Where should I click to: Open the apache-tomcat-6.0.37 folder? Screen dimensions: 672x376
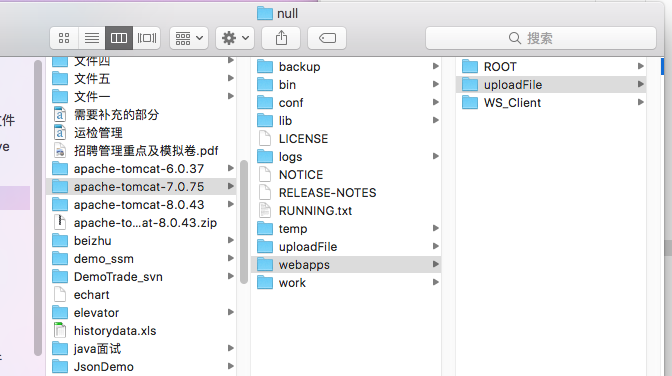tap(141, 168)
